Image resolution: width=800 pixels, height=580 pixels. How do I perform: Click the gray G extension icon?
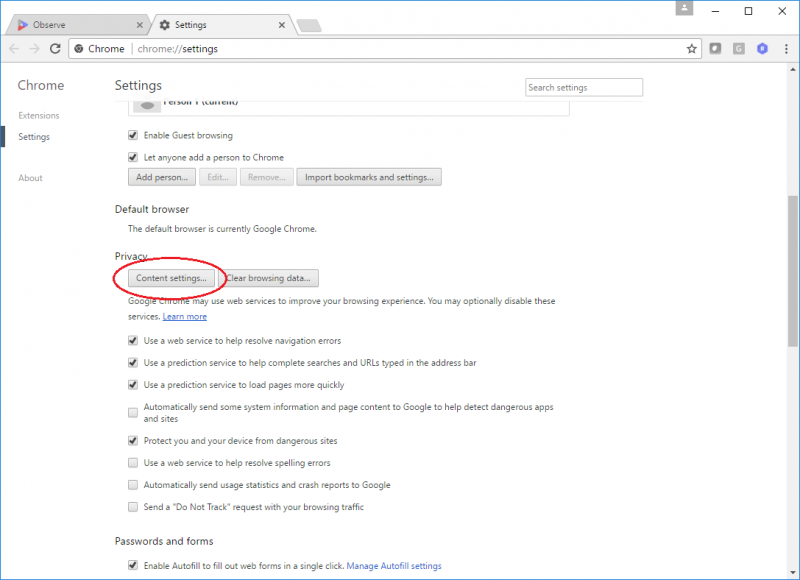739,49
